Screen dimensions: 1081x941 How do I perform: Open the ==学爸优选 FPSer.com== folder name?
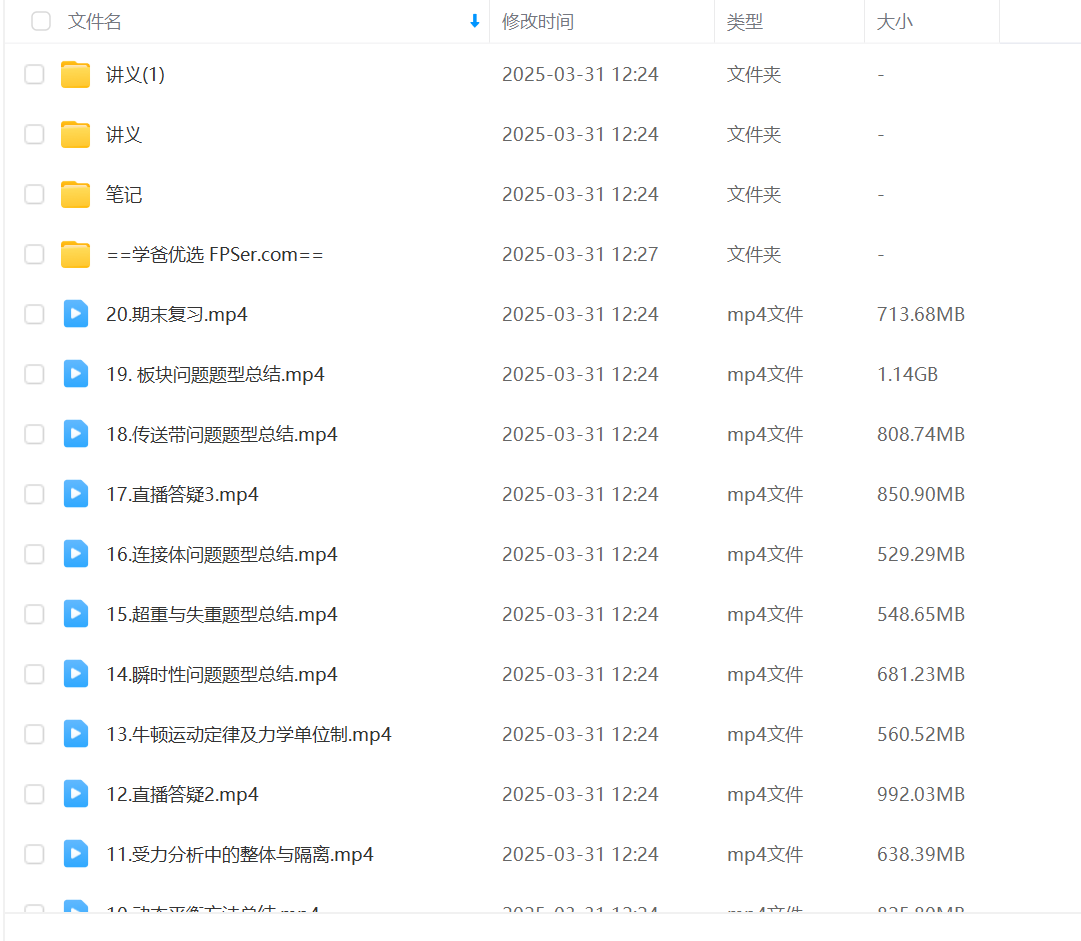tap(214, 254)
